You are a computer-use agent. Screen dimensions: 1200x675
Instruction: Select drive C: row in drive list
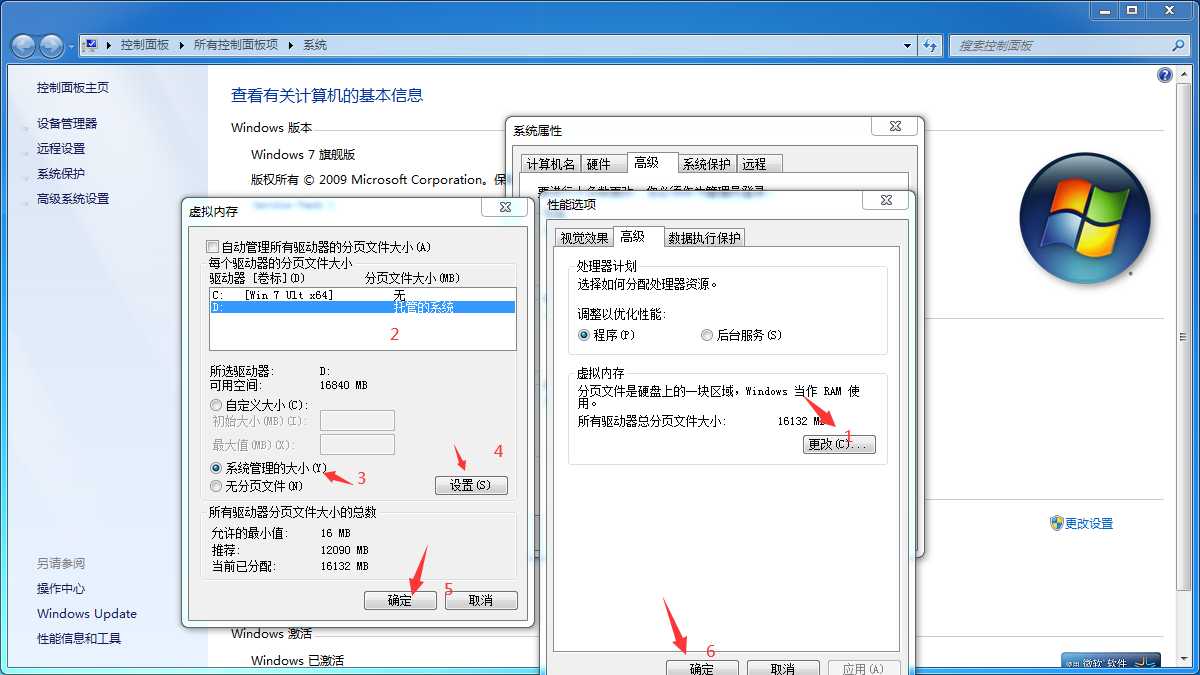362,295
